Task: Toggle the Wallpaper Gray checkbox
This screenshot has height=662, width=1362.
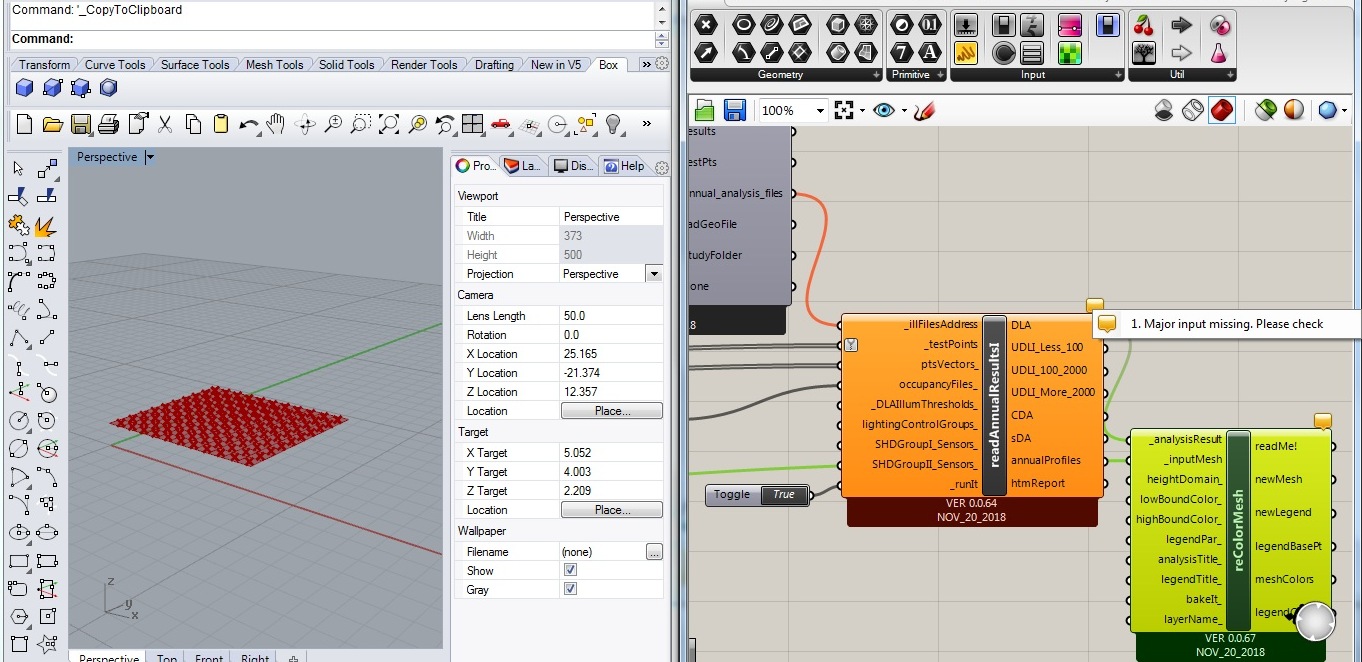Action: point(570,589)
